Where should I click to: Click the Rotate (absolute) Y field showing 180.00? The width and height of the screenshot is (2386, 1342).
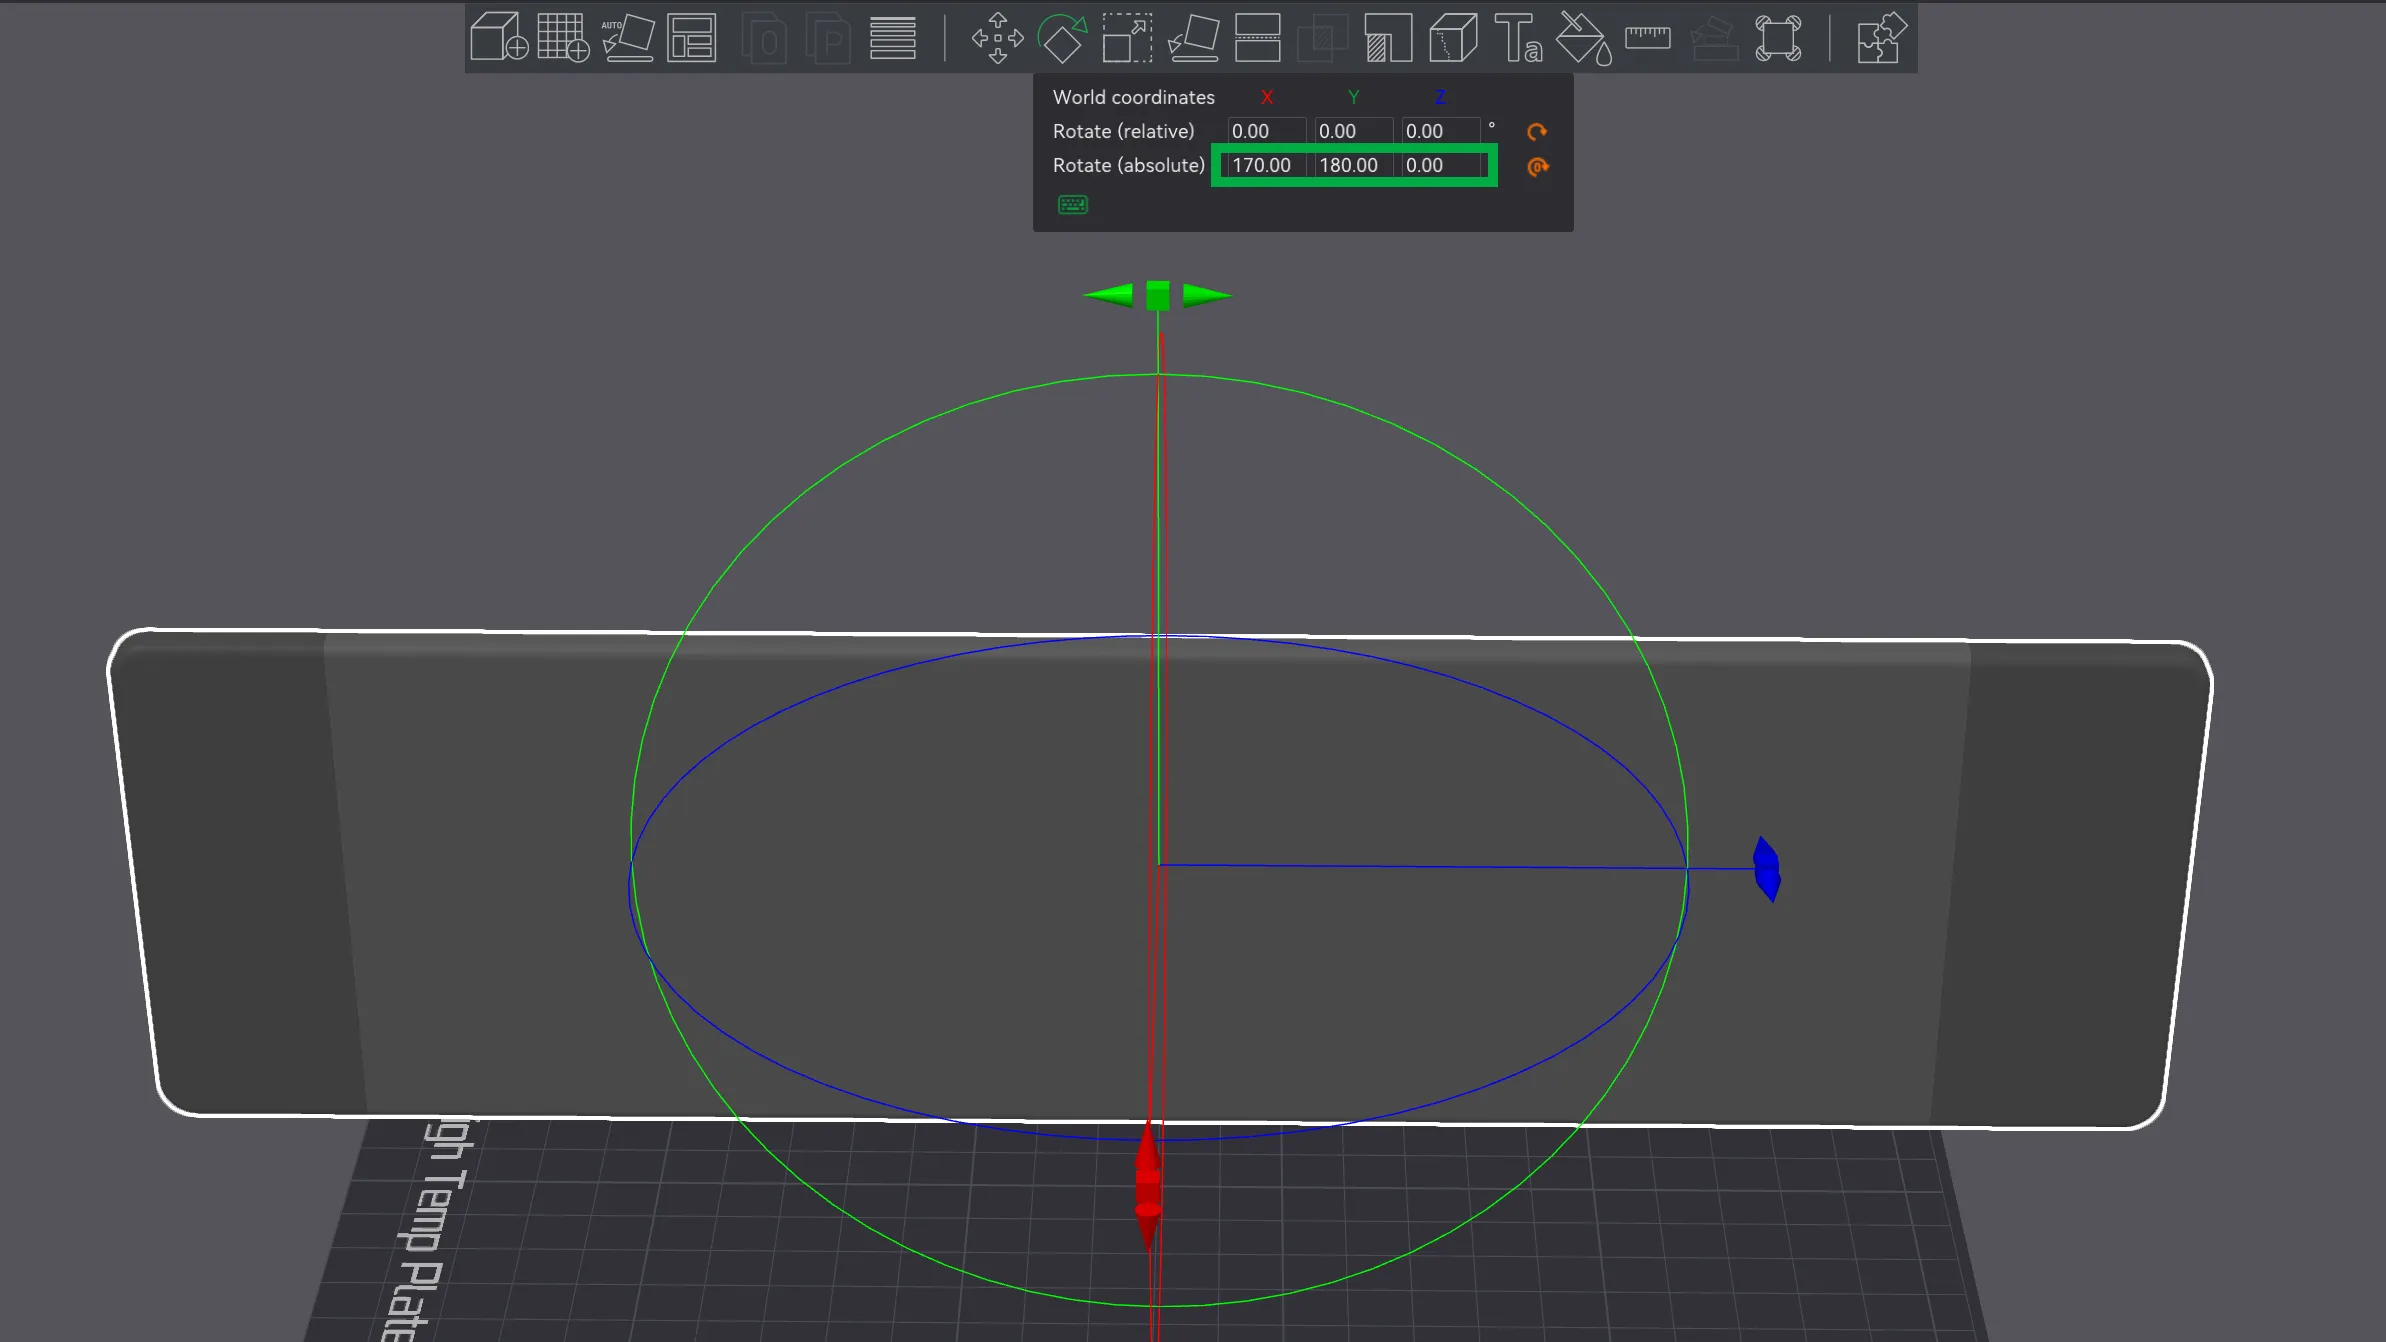tap(1353, 165)
